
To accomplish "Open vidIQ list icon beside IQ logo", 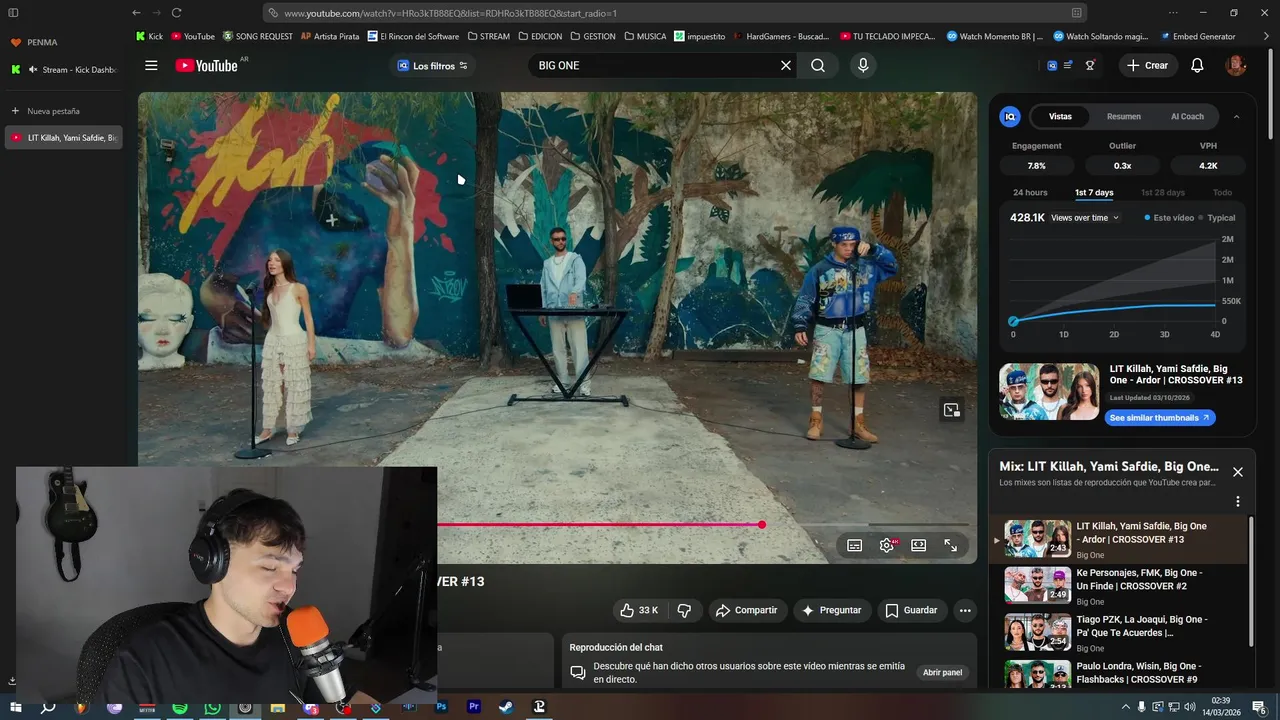I will pos(1067,65).
